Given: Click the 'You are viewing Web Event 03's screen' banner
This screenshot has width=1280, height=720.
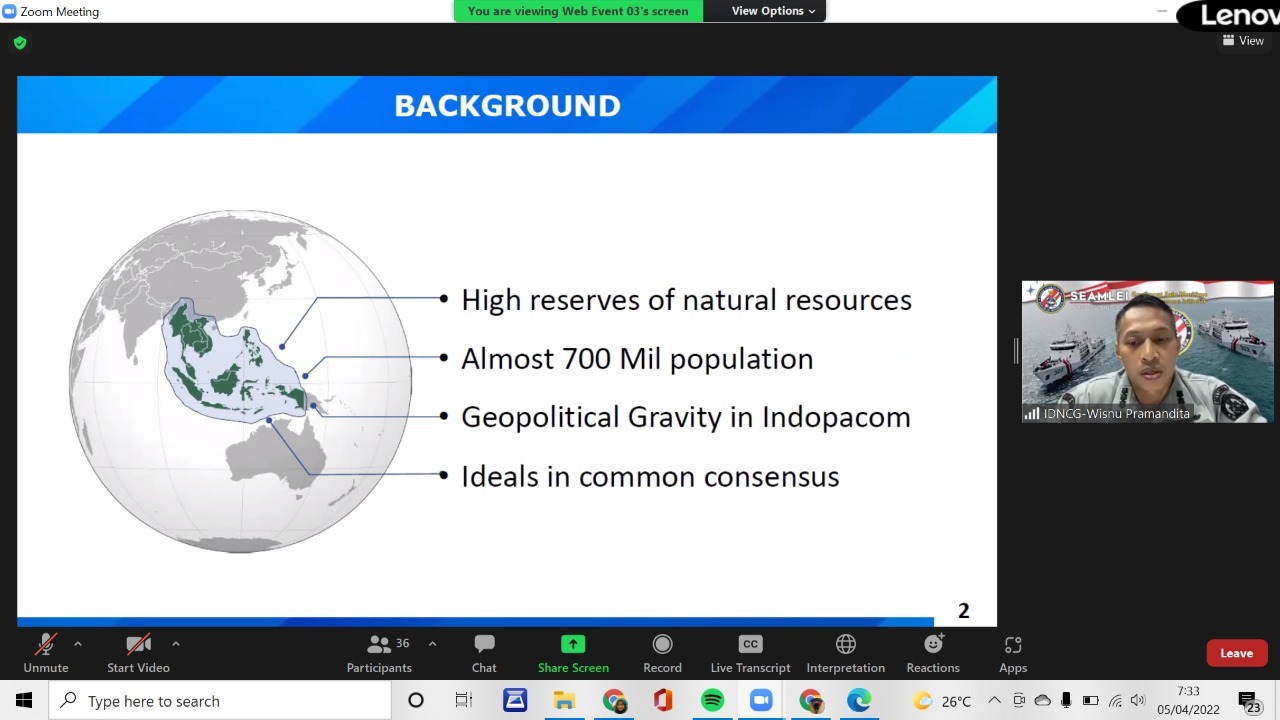Looking at the screenshot, I should [x=578, y=11].
